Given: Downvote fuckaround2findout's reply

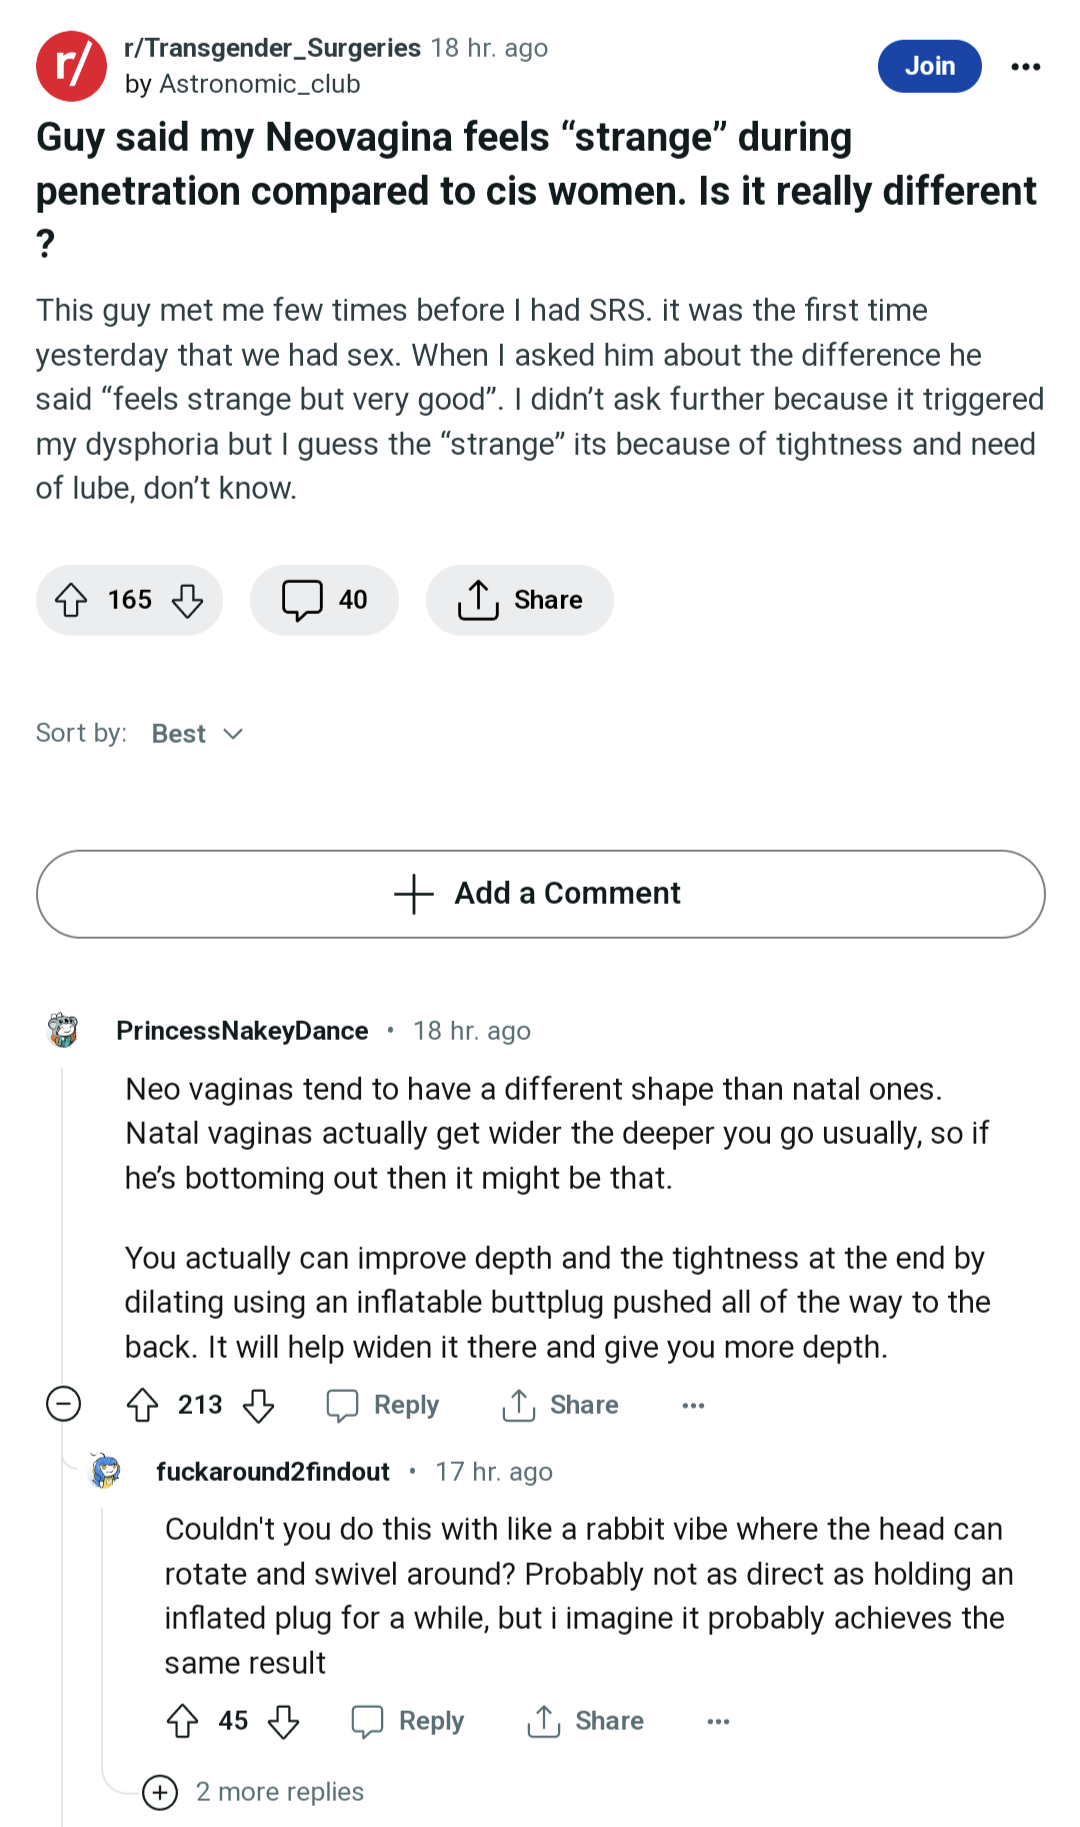Looking at the screenshot, I should pyautogui.click(x=284, y=1721).
